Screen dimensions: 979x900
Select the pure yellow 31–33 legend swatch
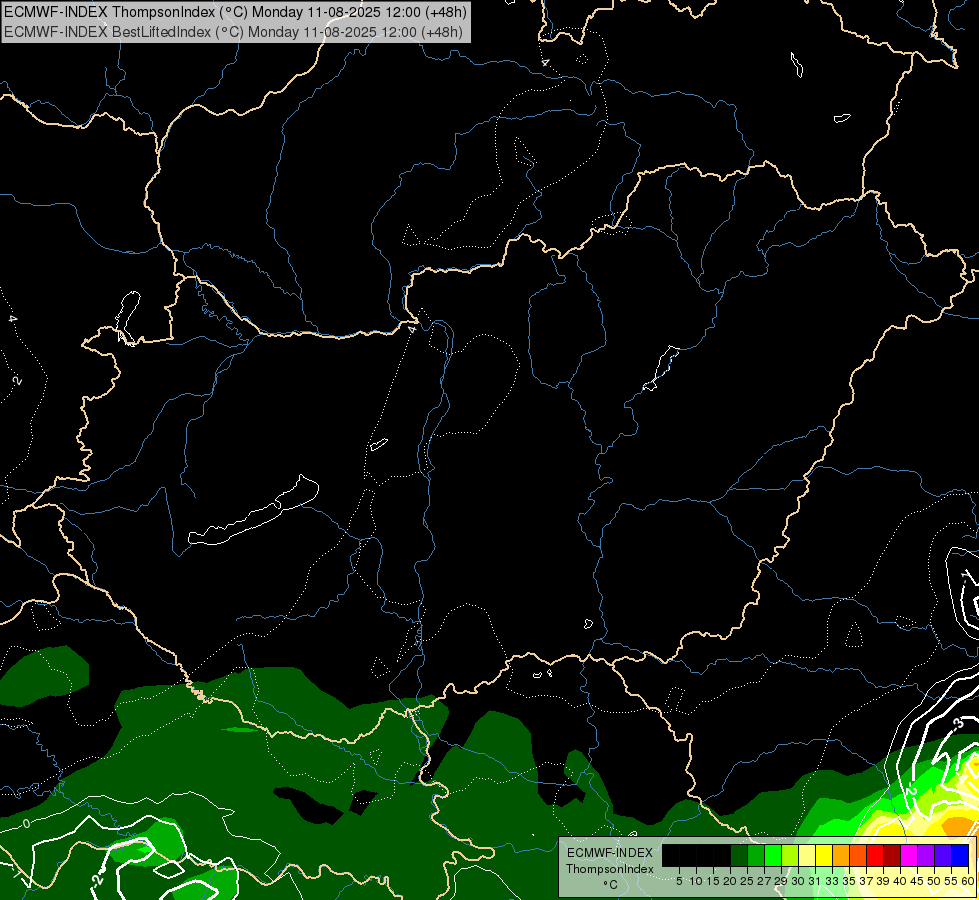click(x=824, y=855)
